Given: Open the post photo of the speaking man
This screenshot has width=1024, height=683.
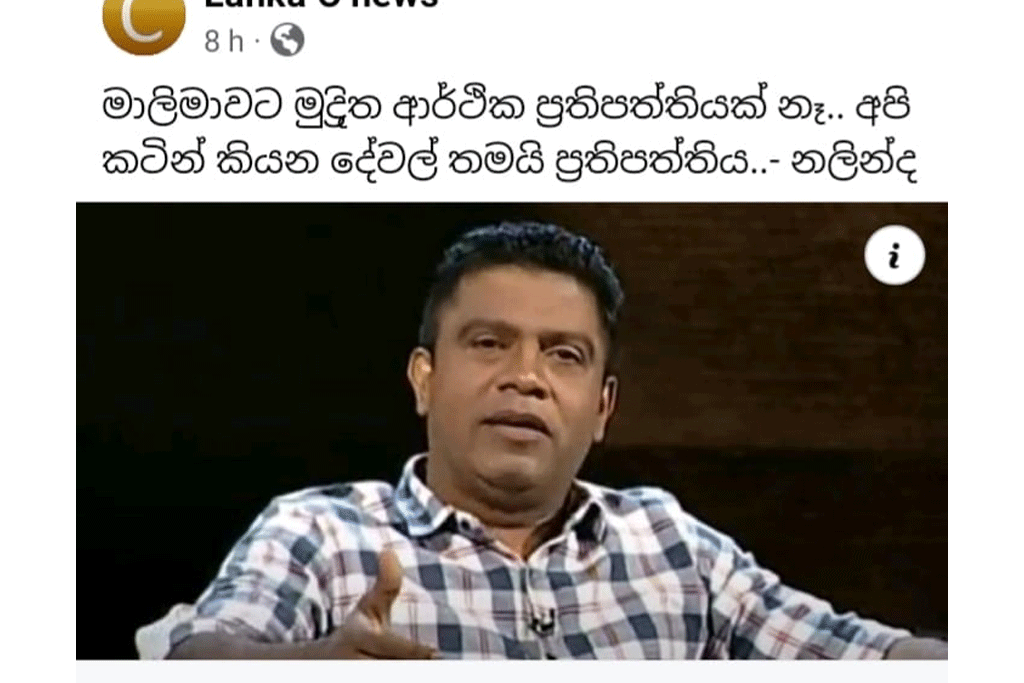Looking at the screenshot, I should tap(511, 430).
